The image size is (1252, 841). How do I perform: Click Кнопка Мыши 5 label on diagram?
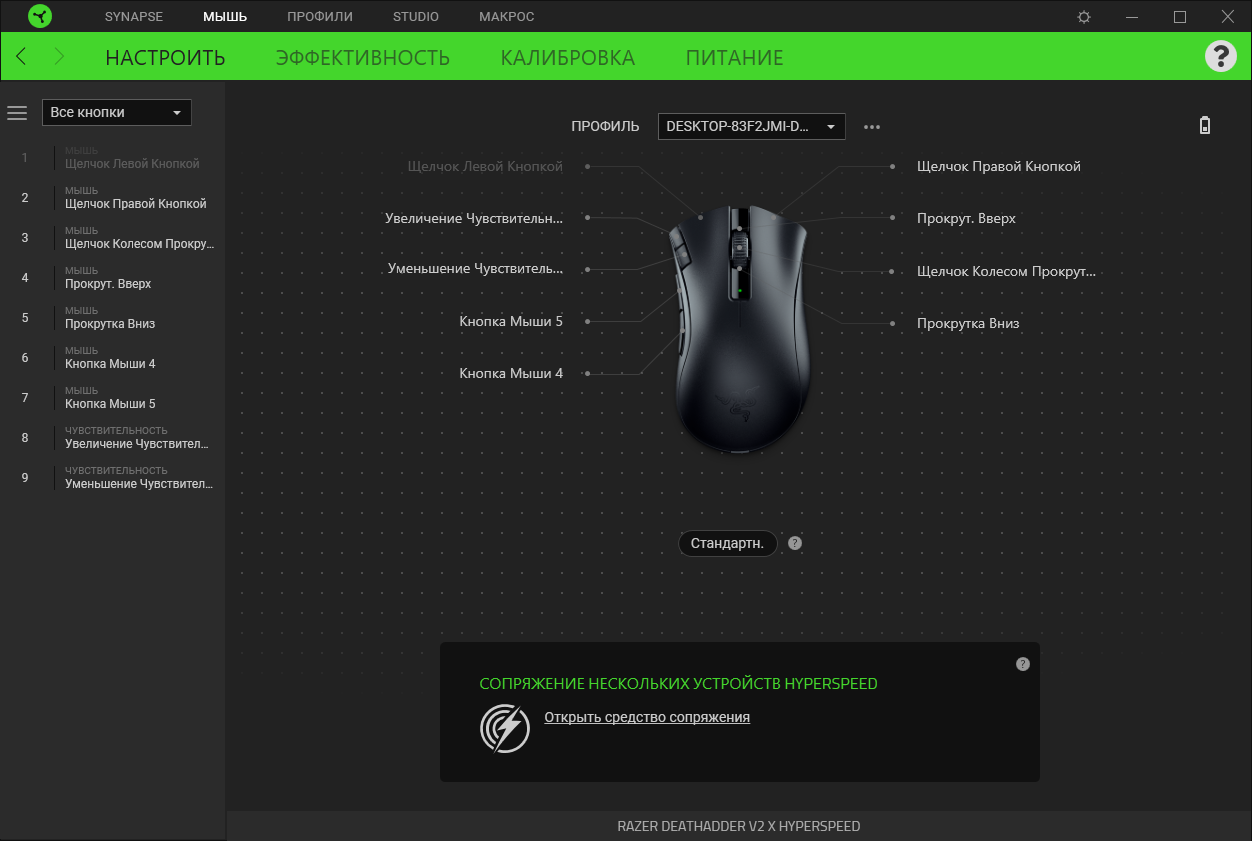tap(511, 321)
